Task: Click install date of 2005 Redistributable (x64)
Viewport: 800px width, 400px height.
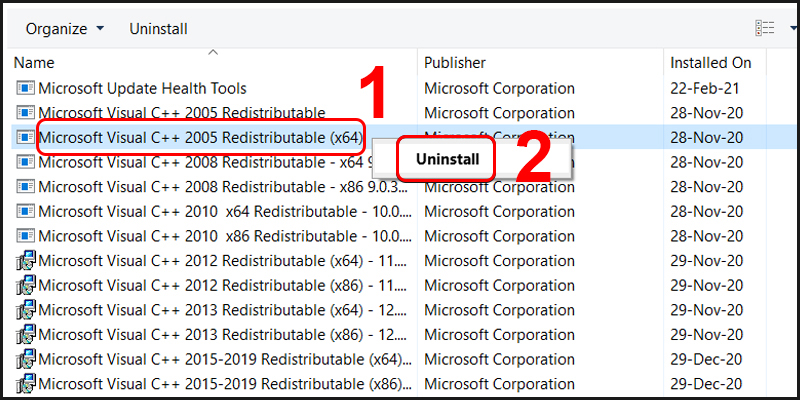Action: 707,138
